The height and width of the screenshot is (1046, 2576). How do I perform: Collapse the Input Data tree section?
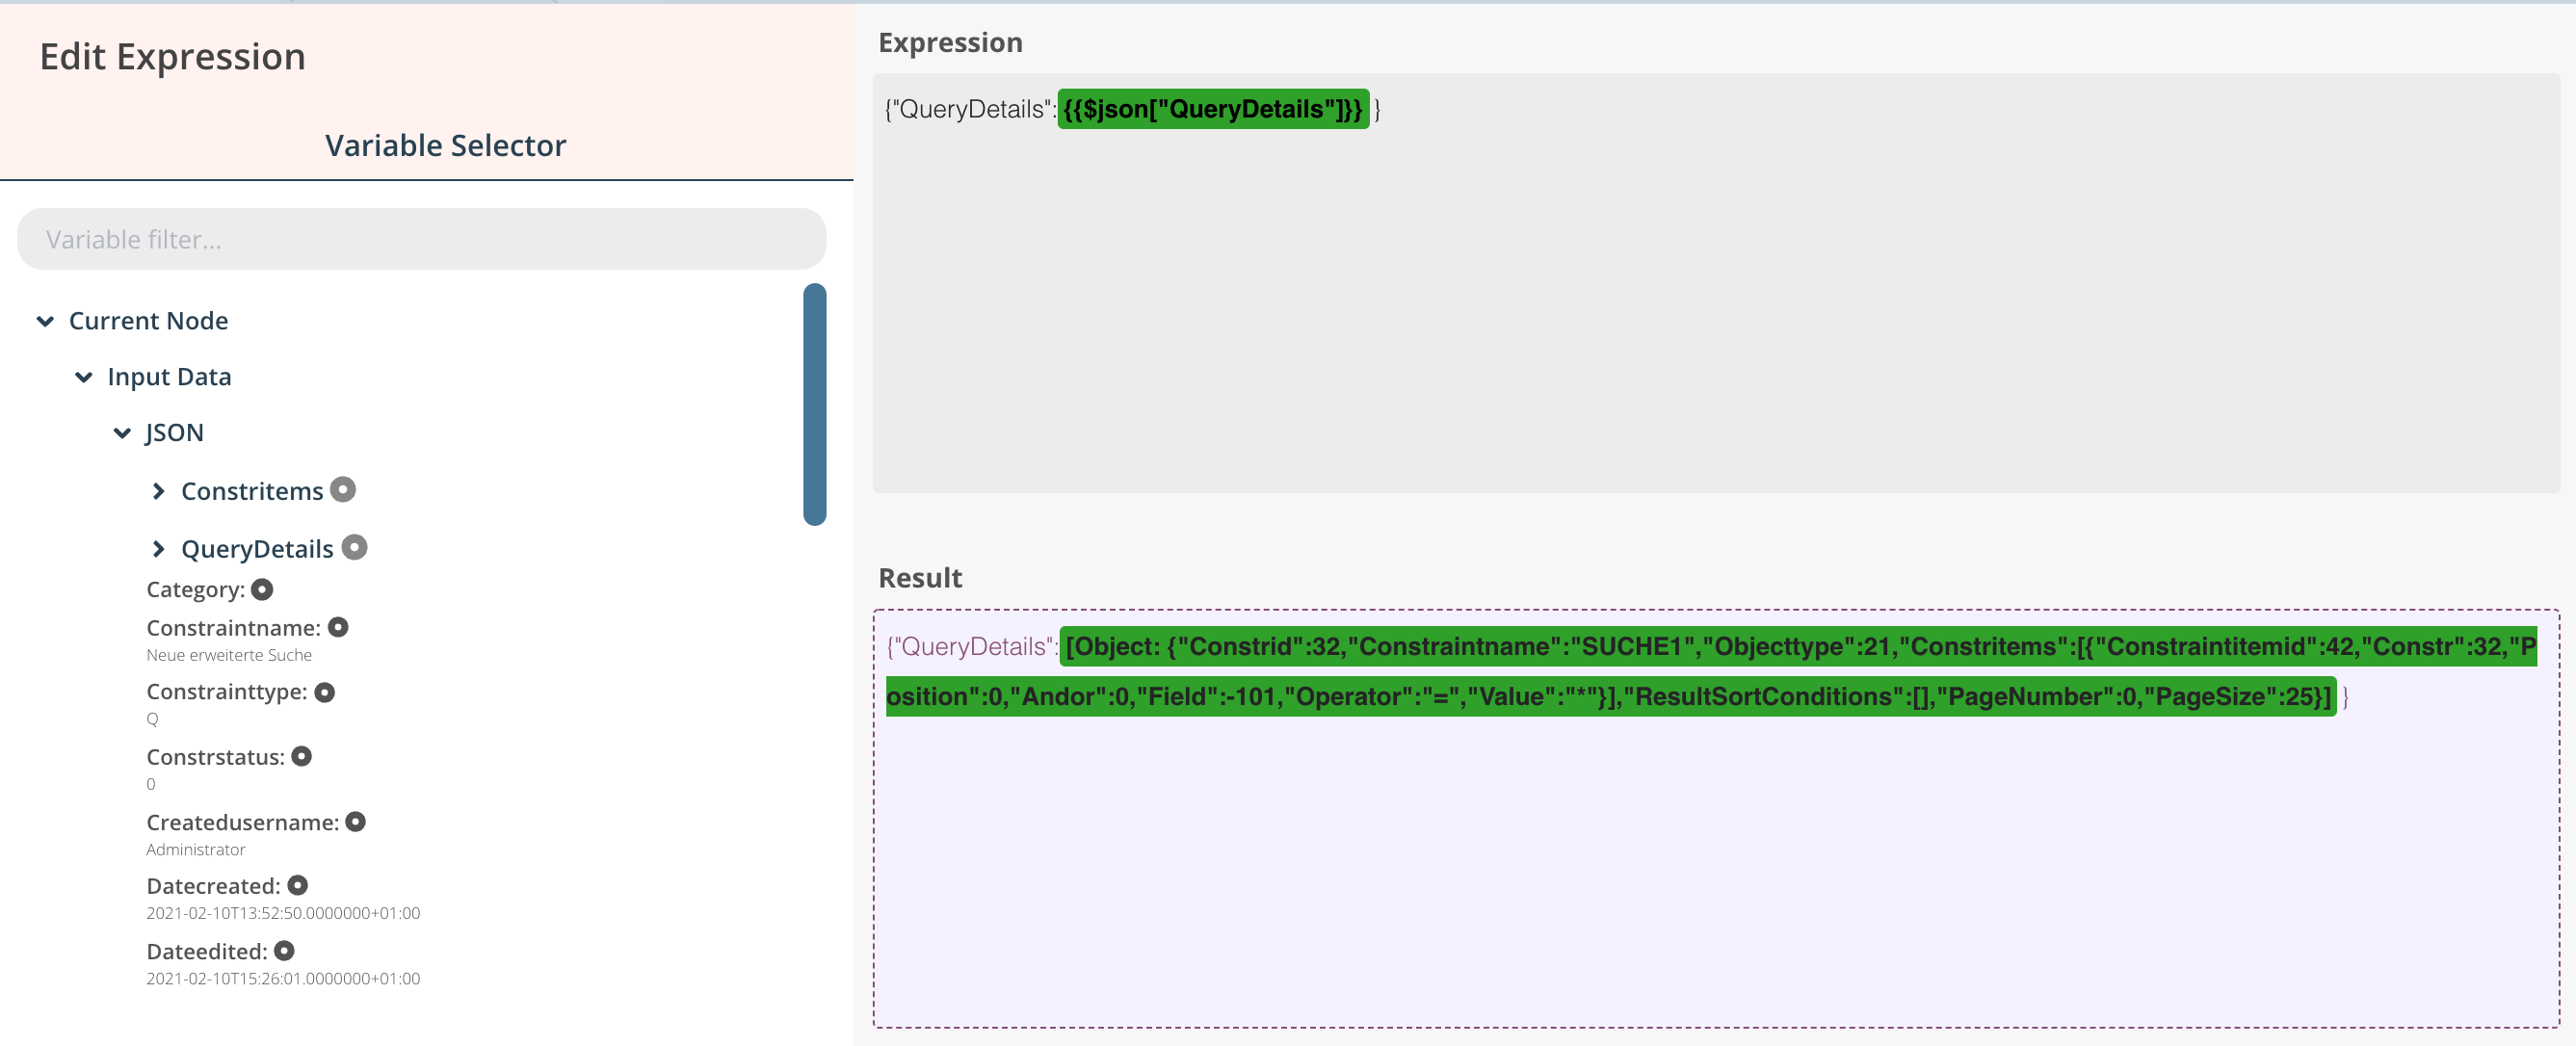click(x=84, y=377)
